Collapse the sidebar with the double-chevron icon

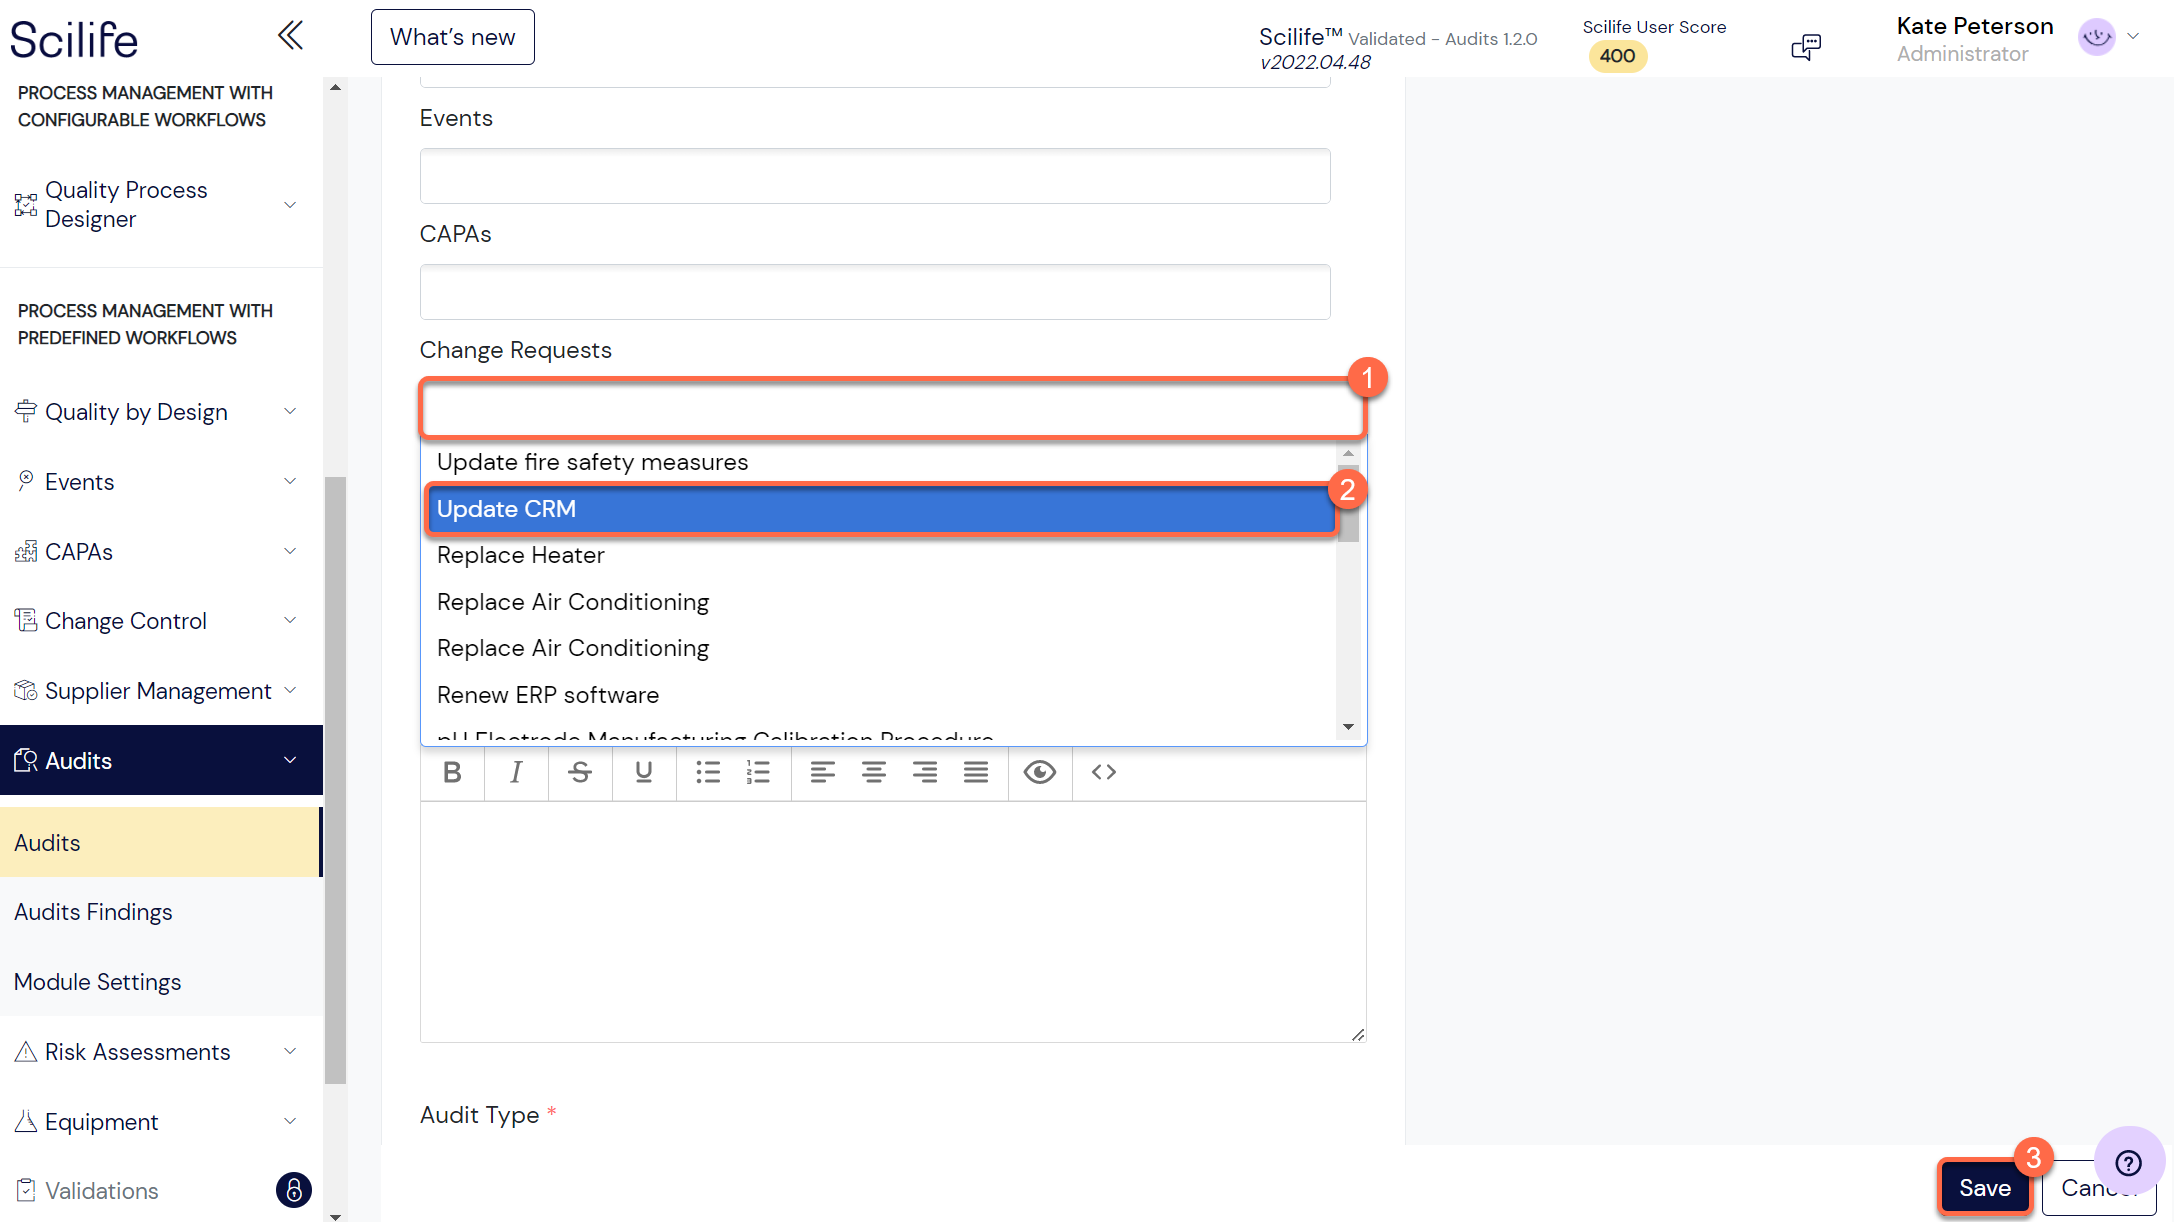tap(290, 36)
